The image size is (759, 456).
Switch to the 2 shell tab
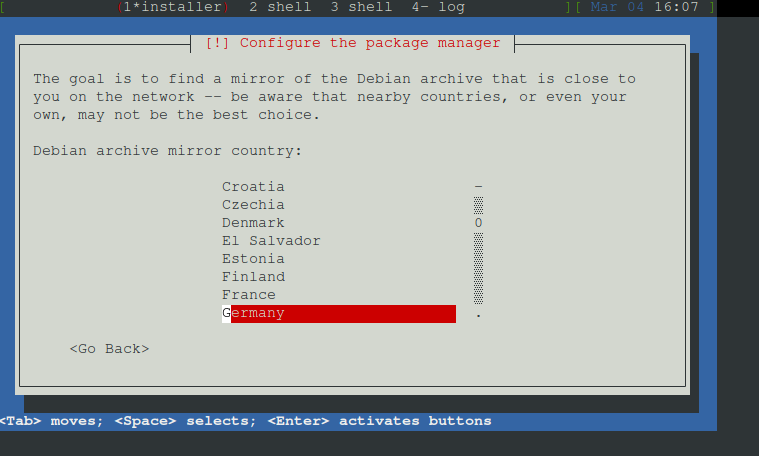[280, 7]
